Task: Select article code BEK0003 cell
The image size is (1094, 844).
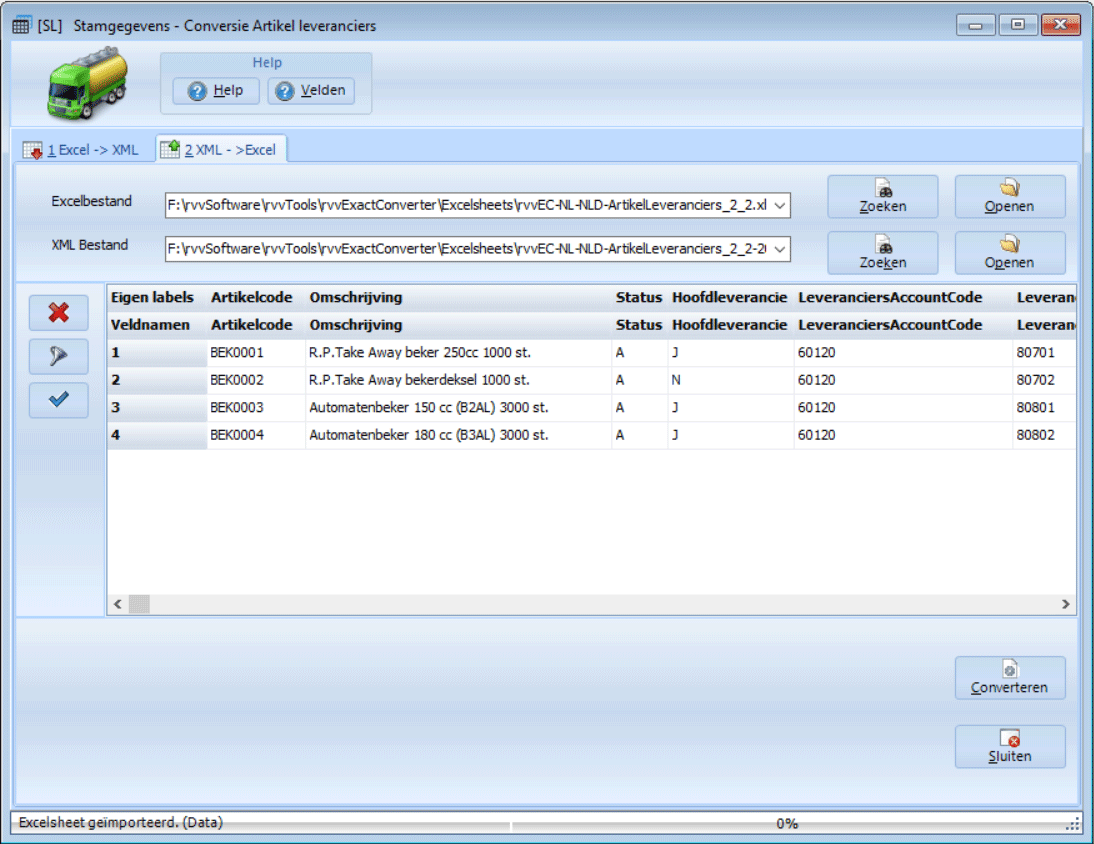Action: click(x=256, y=407)
